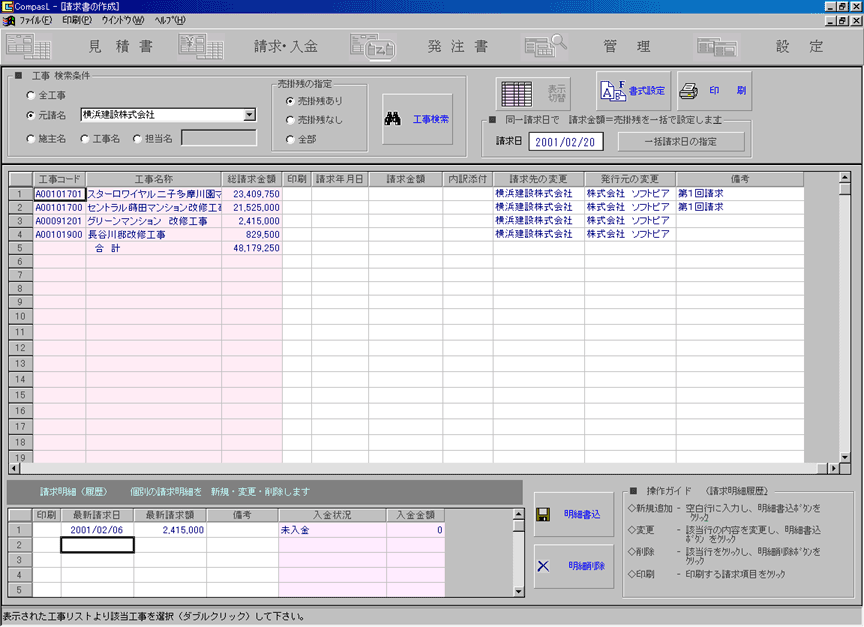Click 総請求金額 column header
Screen dimensions: 864x627
[252, 179]
